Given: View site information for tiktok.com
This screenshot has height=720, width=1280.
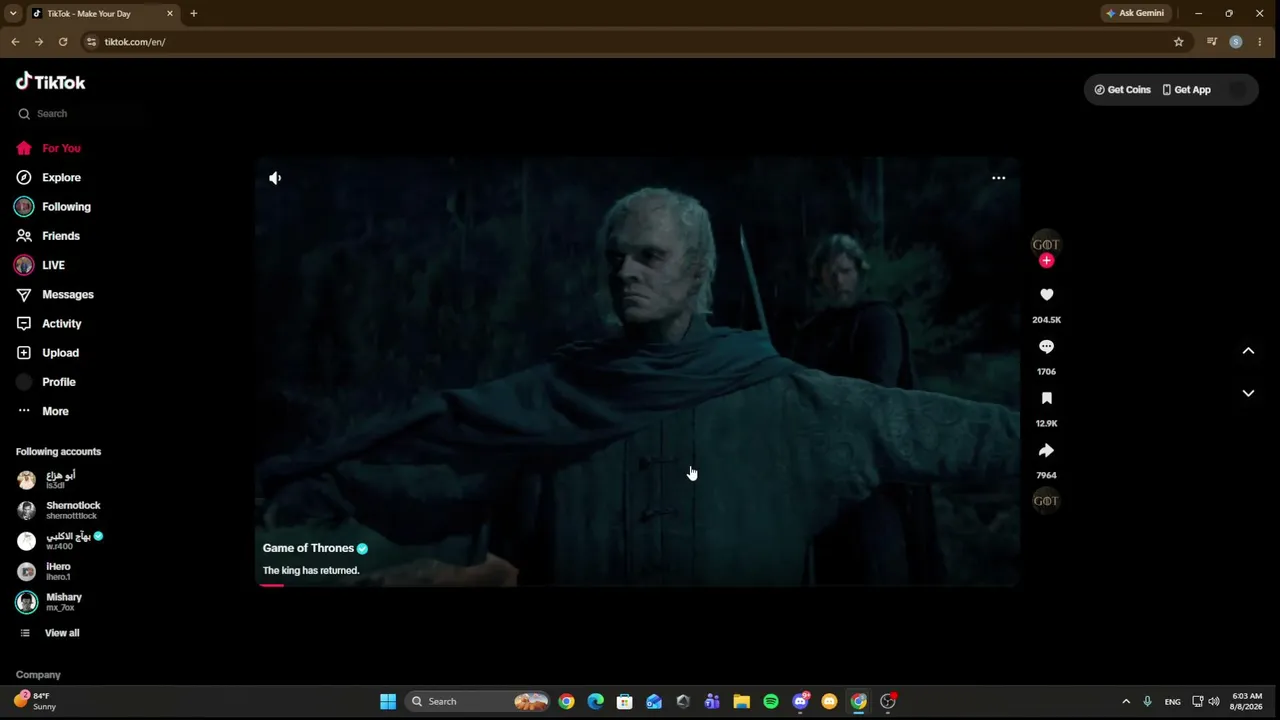Looking at the screenshot, I should click(x=91, y=42).
